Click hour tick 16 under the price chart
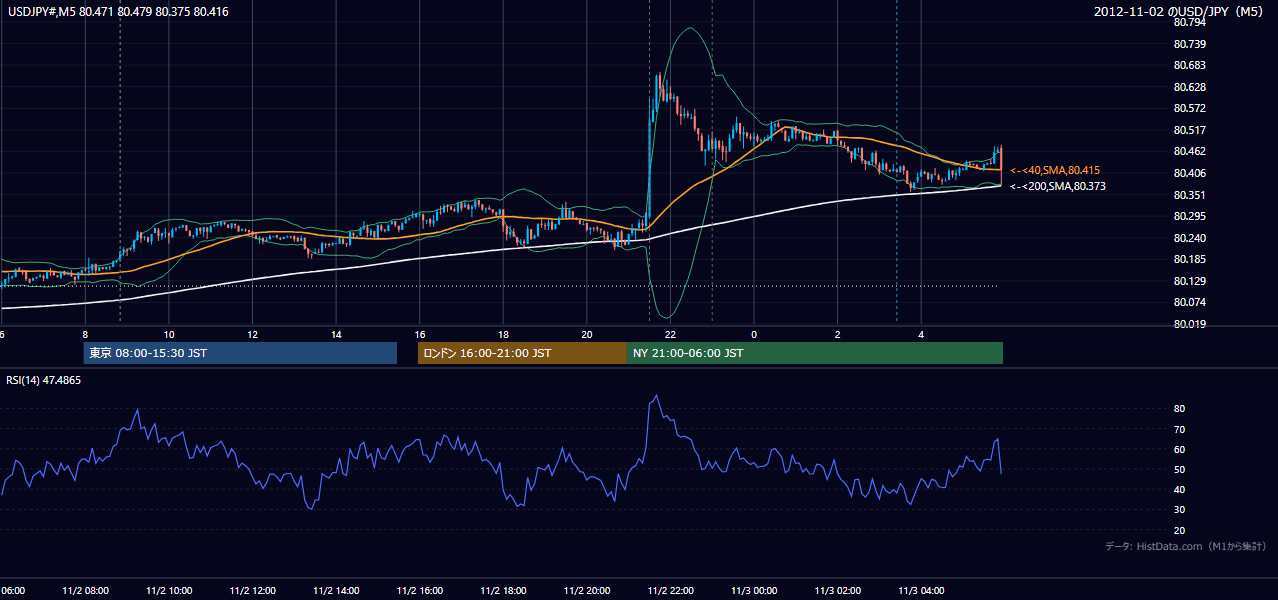This screenshot has height=600, width=1278. tap(420, 335)
